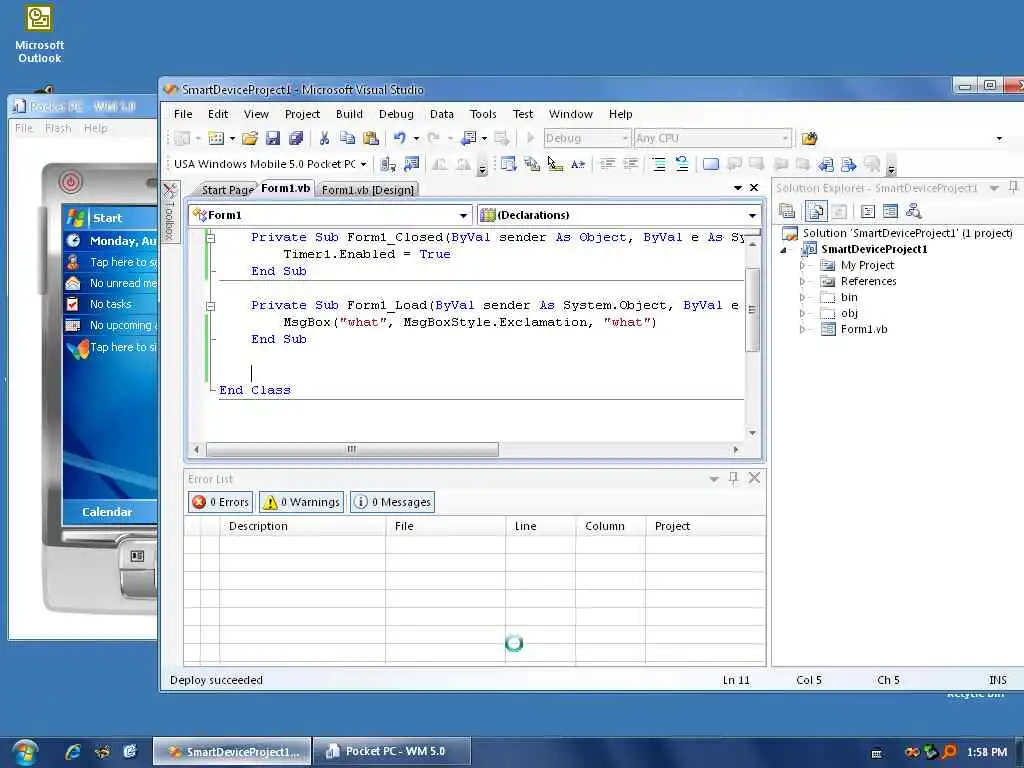This screenshot has height=768, width=1024.
Task: Click the Connect to Device icon
Action: tap(388, 165)
